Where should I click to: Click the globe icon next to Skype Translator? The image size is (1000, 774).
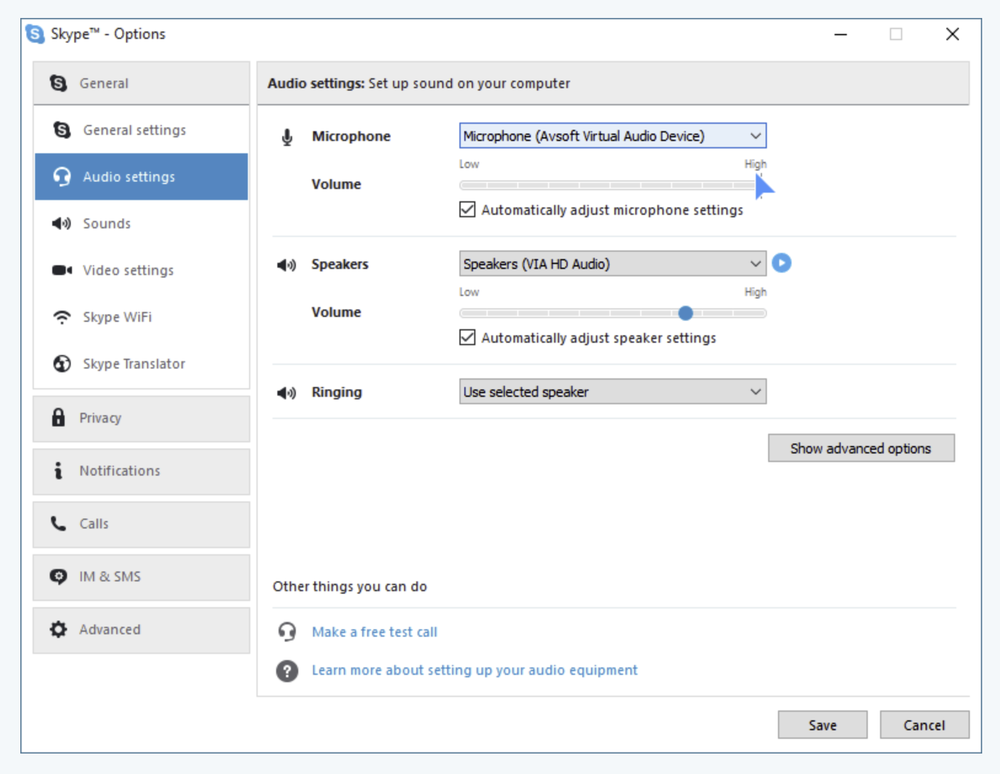(x=62, y=364)
